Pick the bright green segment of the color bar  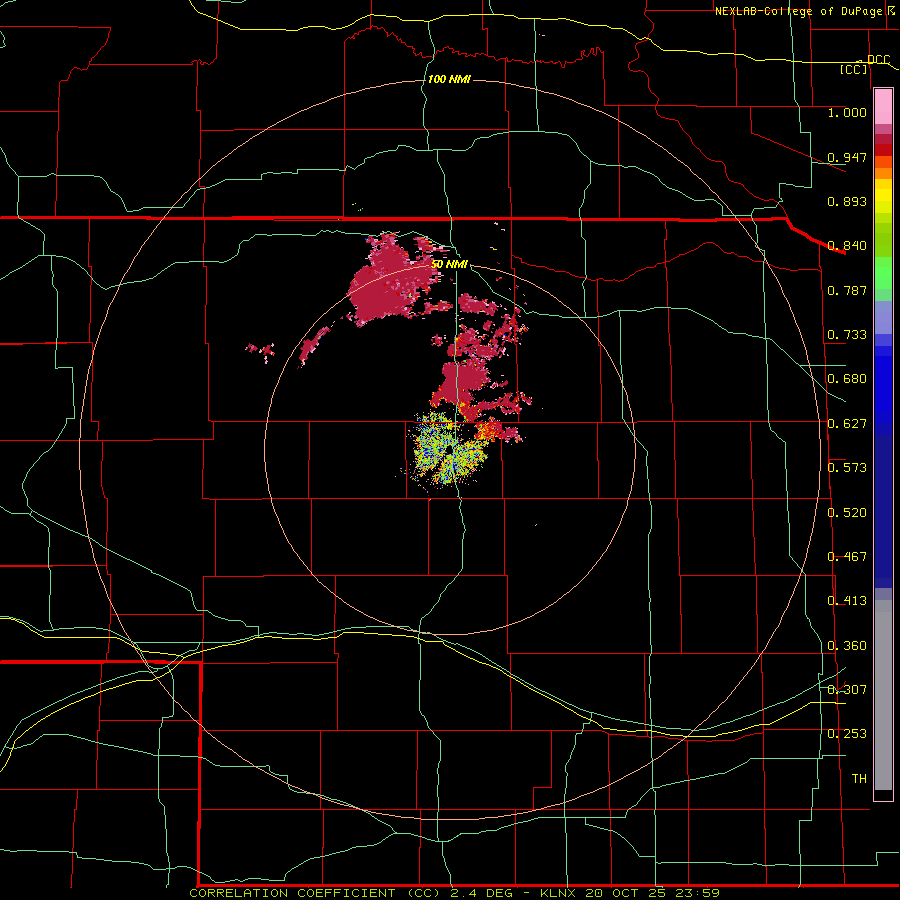click(883, 273)
